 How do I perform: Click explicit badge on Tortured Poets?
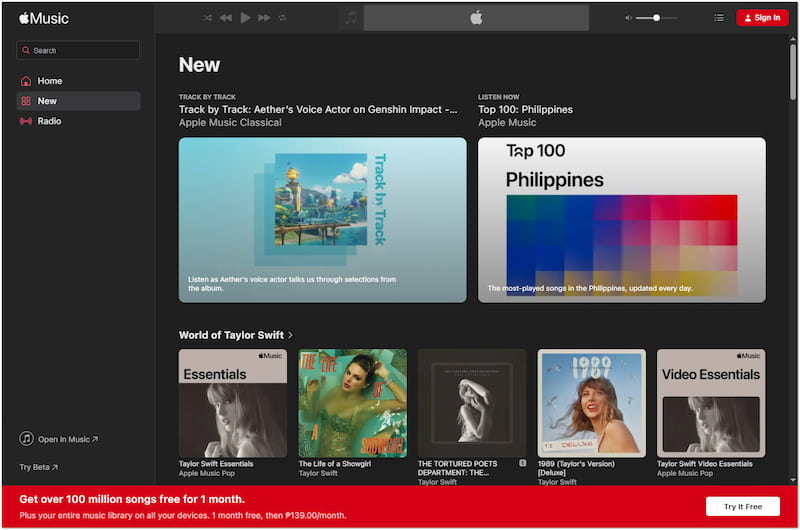point(522,463)
